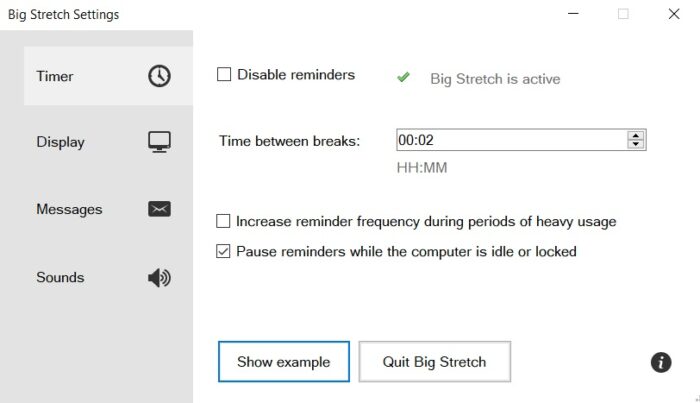Open the info icon at bottom right
Screen dimensions: 700x403
661,362
